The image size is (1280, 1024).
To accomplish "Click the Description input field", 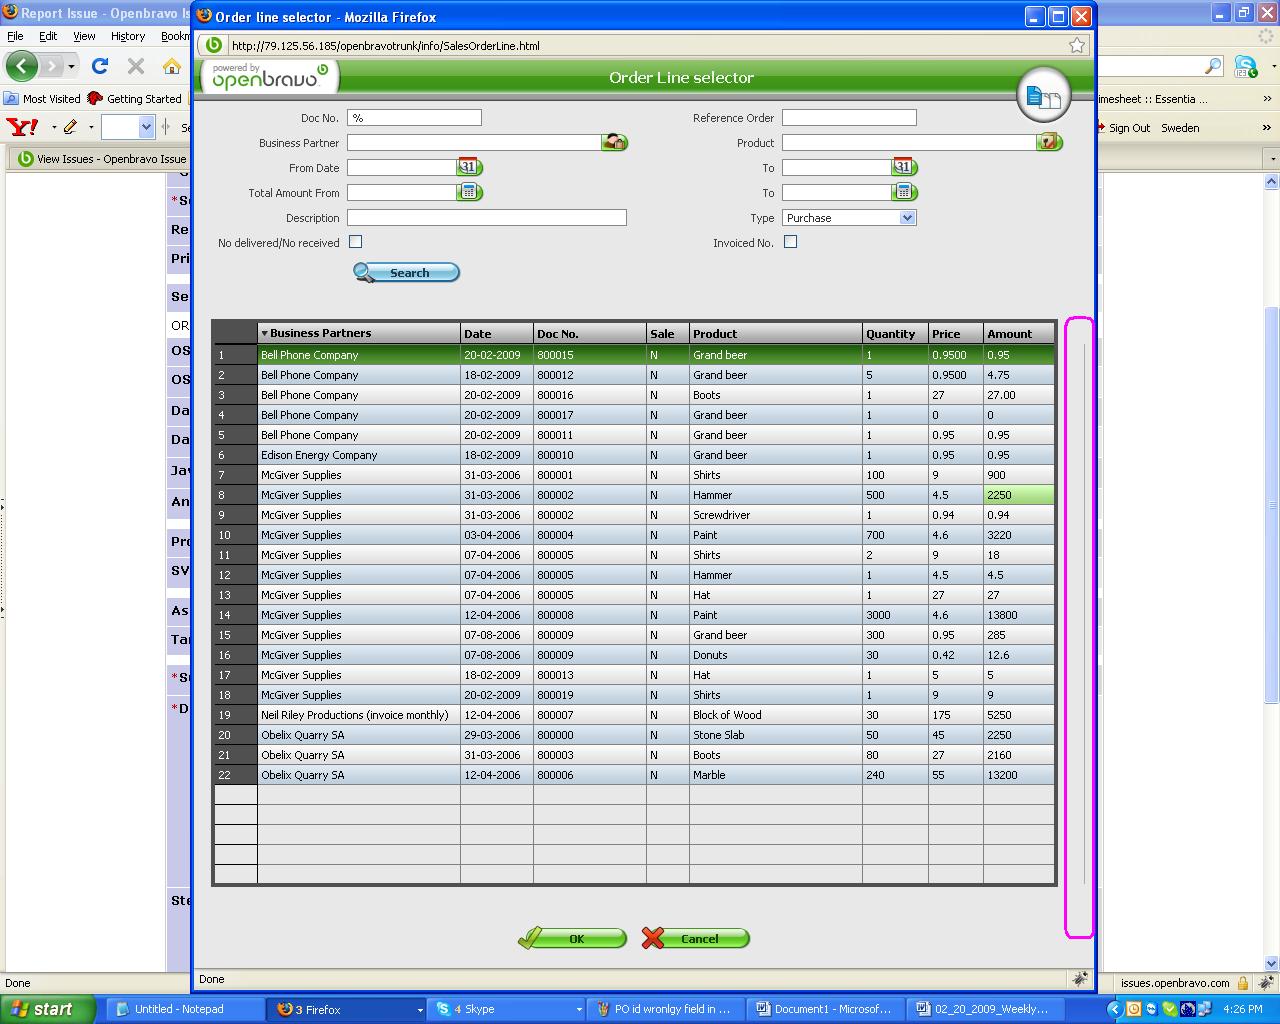I will pyautogui.click(x=486, y=218).
